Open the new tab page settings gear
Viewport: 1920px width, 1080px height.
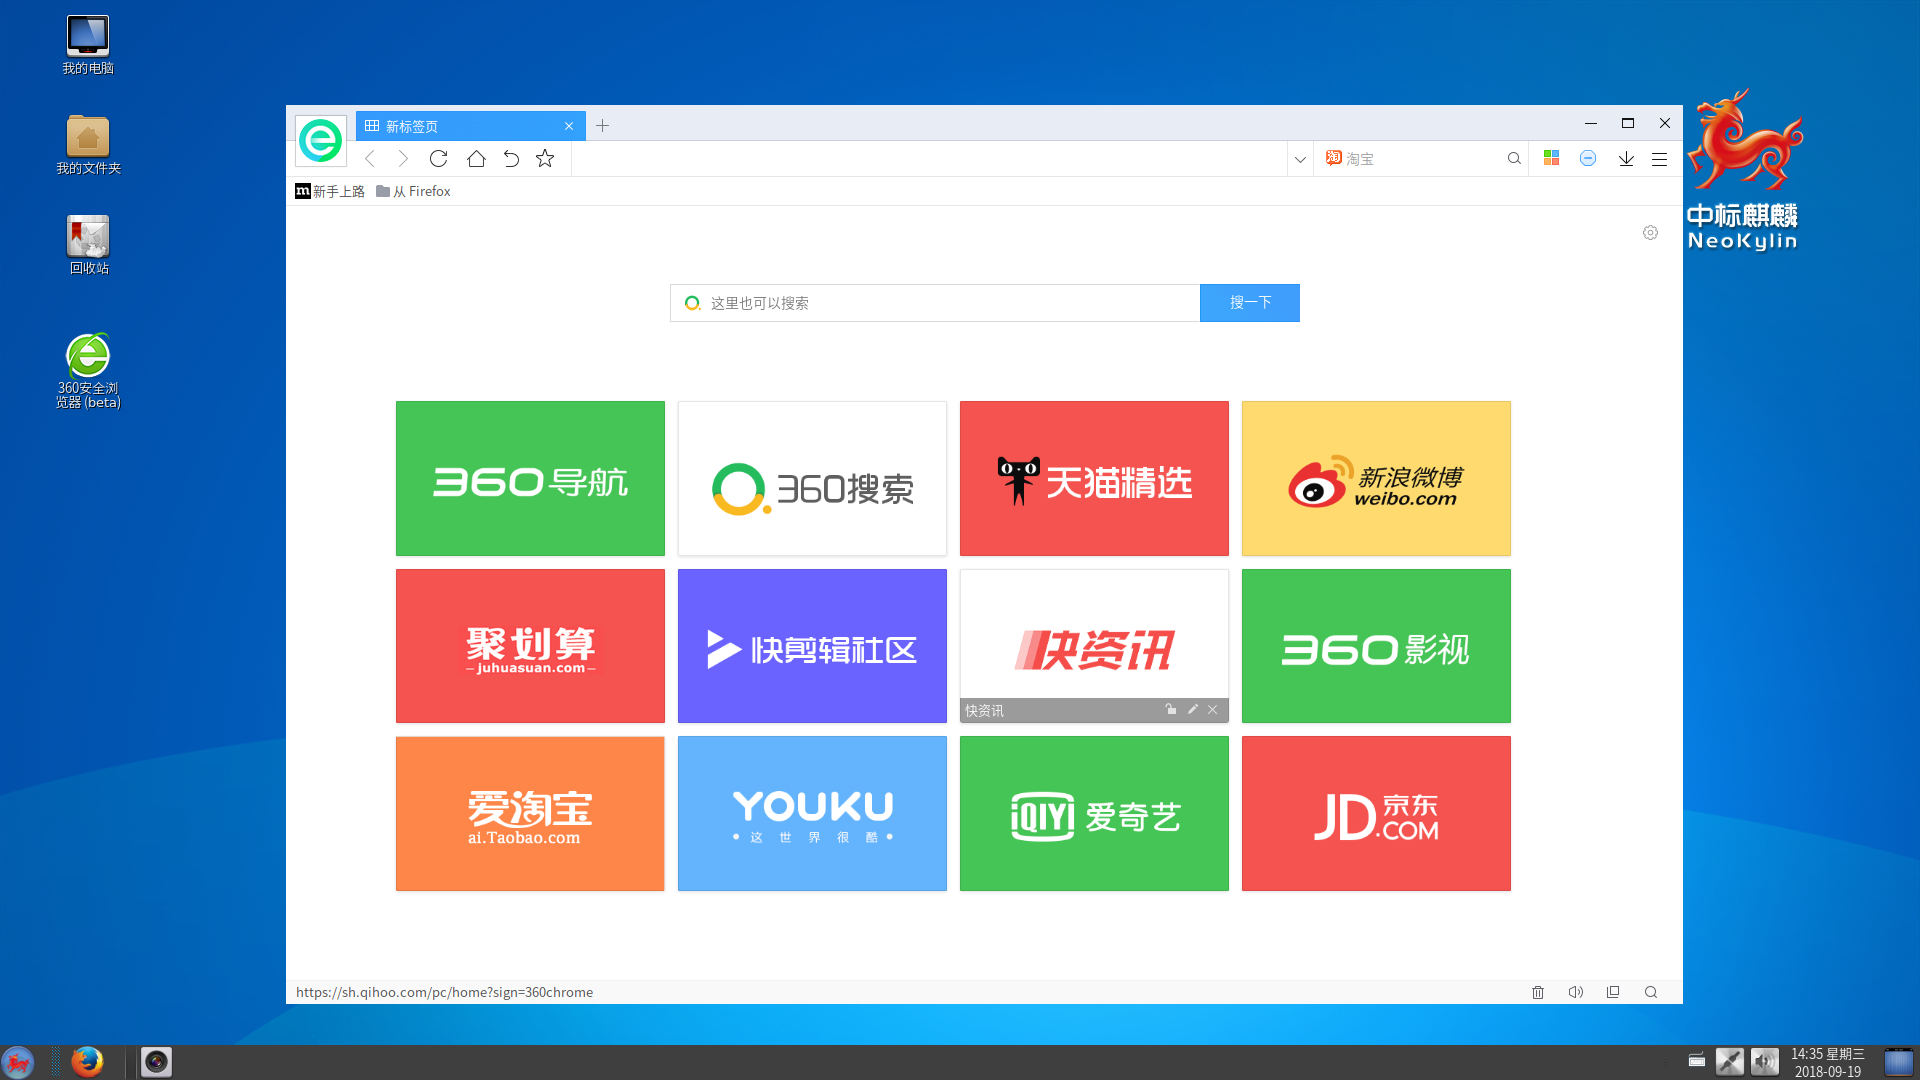tap(1651, 232)
